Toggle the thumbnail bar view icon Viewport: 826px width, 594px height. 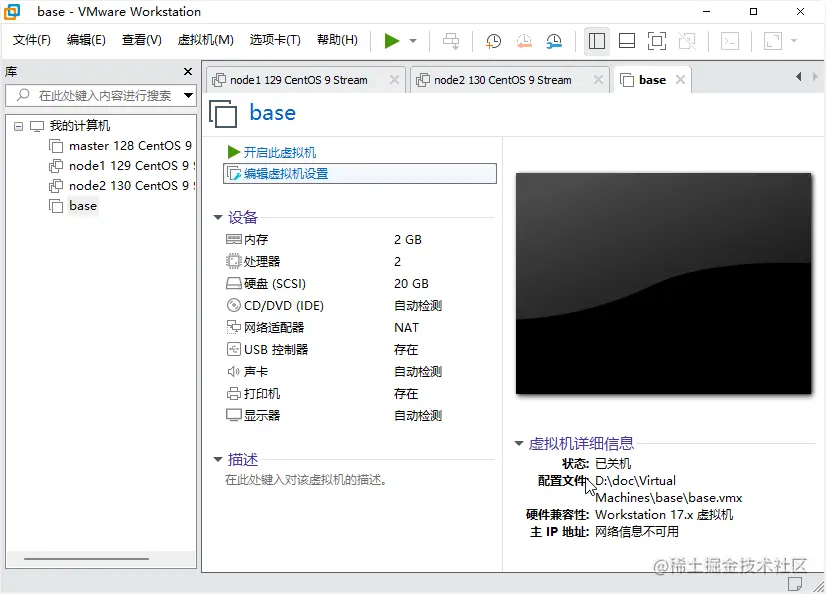click(x=627, y=41)
